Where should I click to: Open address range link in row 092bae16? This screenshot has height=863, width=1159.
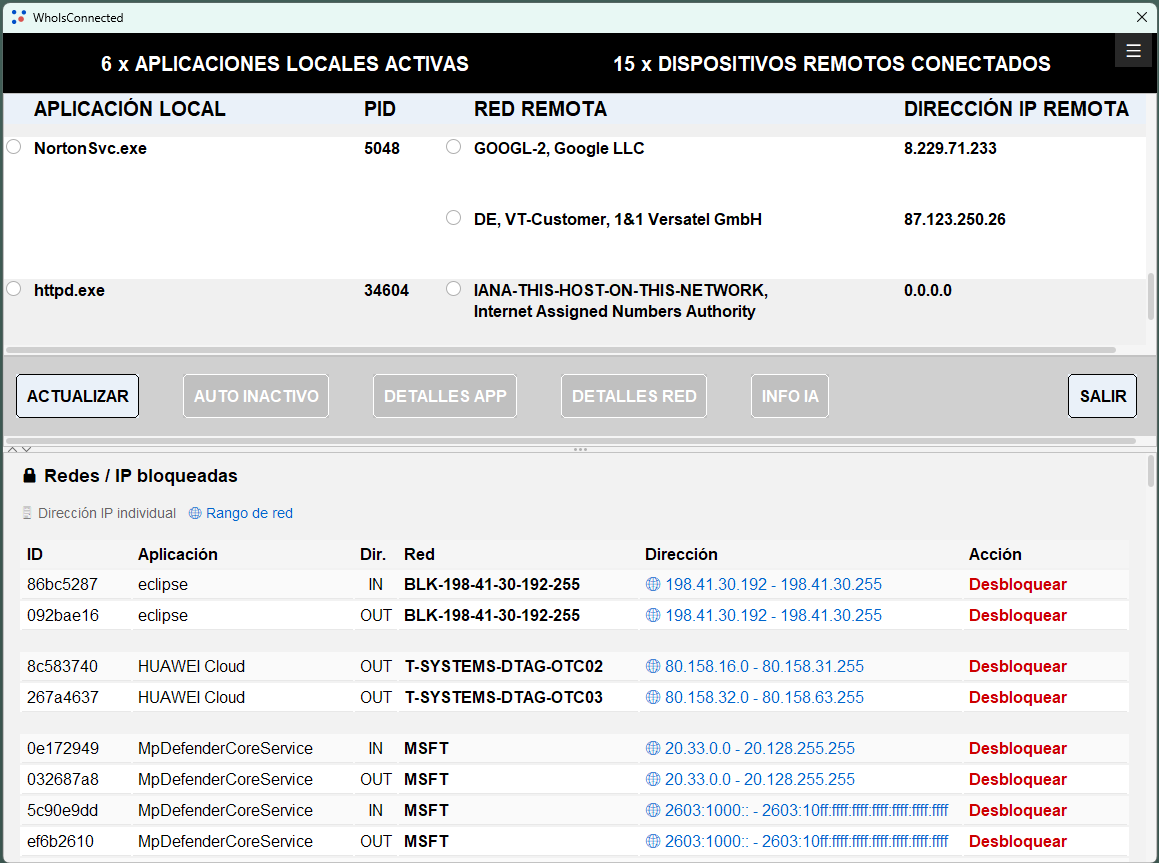coord(773,615)
